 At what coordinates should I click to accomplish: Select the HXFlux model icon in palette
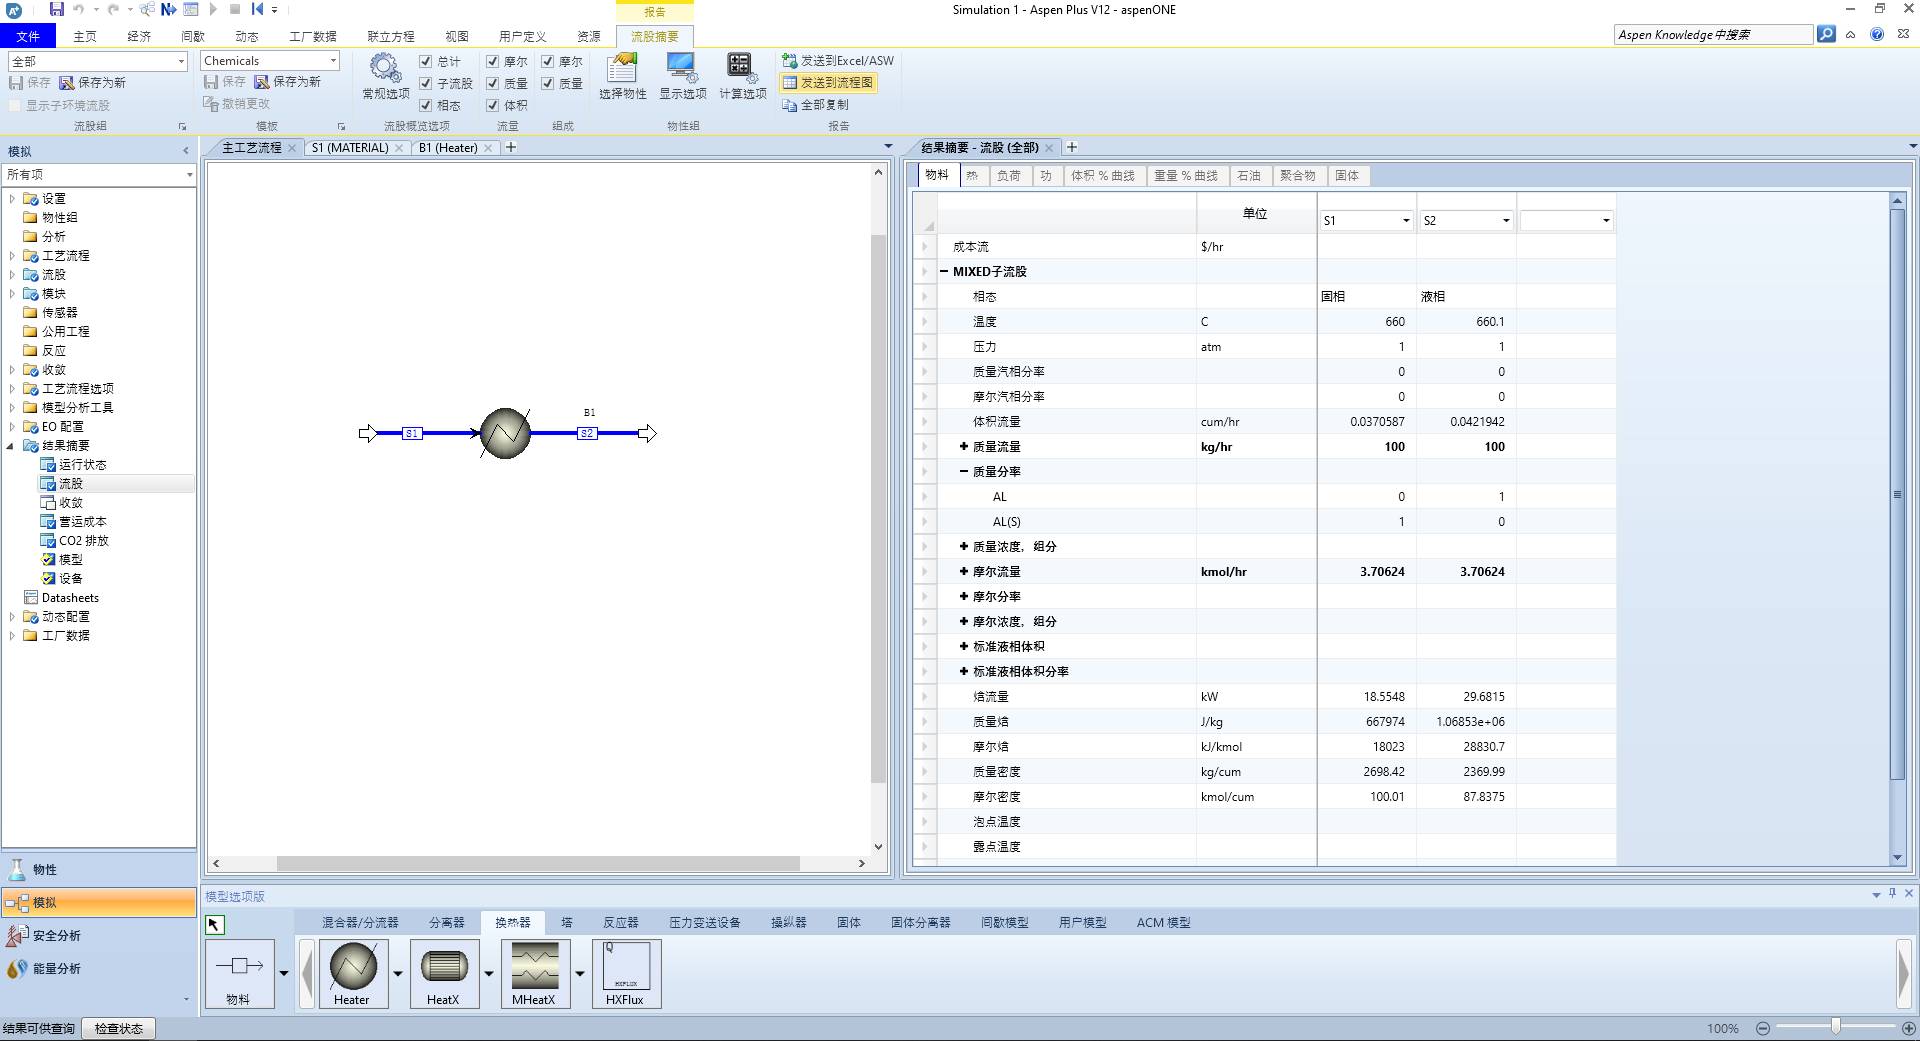point(626,973)
